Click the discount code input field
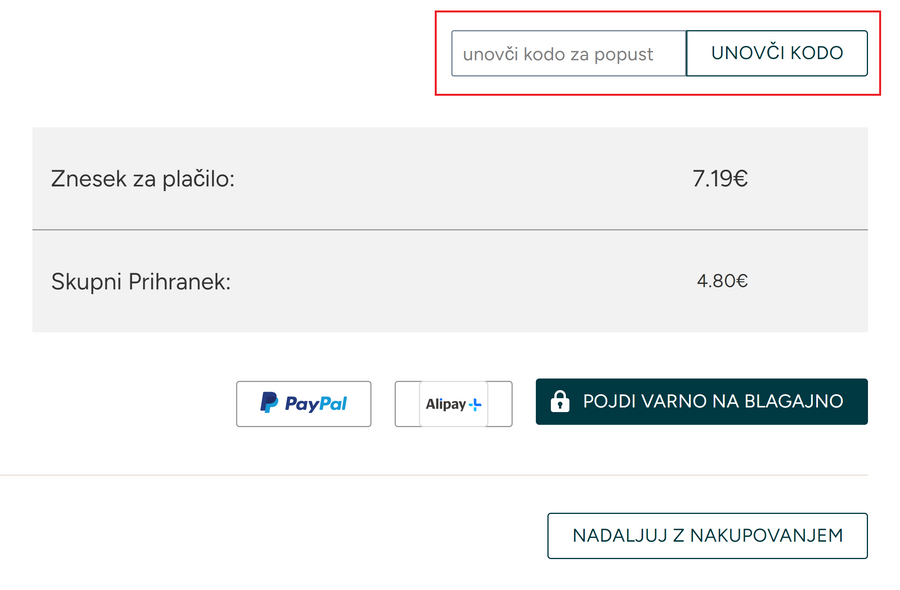Viewport: 900px width, 590px height. click(568, 54)
